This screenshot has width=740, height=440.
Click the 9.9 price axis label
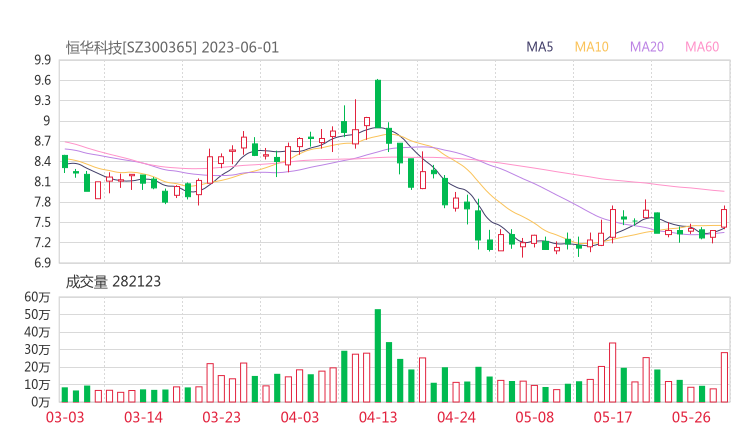[x=42, y=60]
